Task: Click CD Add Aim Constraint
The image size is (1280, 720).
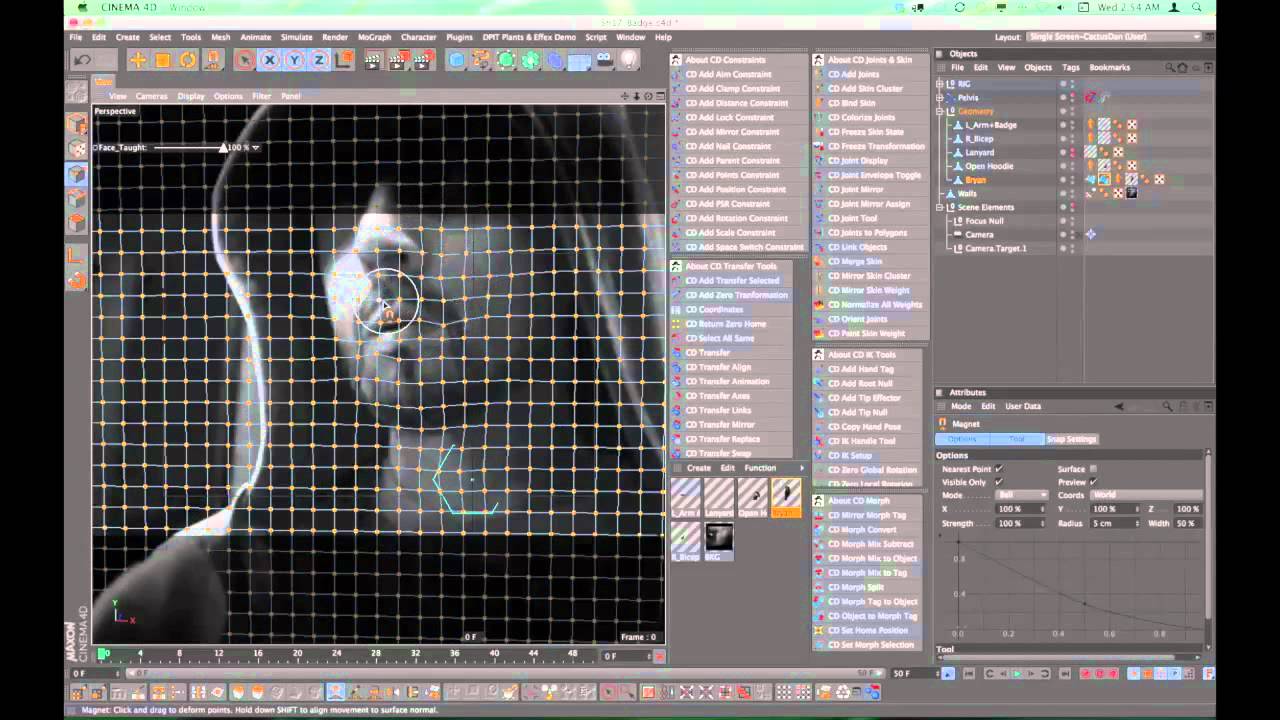Action: point(728,74)
